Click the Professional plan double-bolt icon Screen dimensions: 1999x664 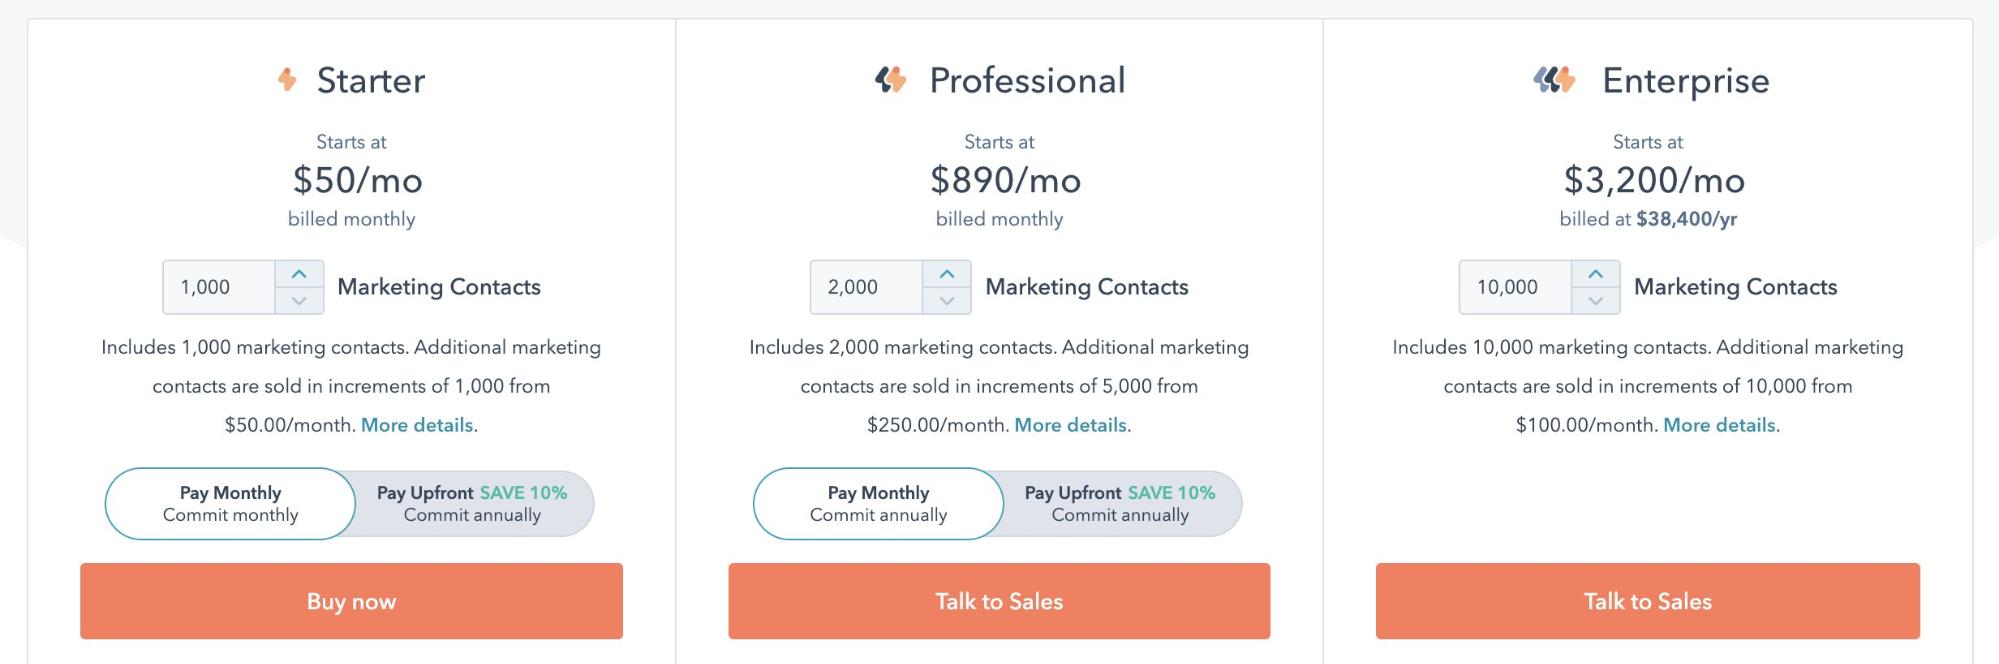tap(893, 77)
